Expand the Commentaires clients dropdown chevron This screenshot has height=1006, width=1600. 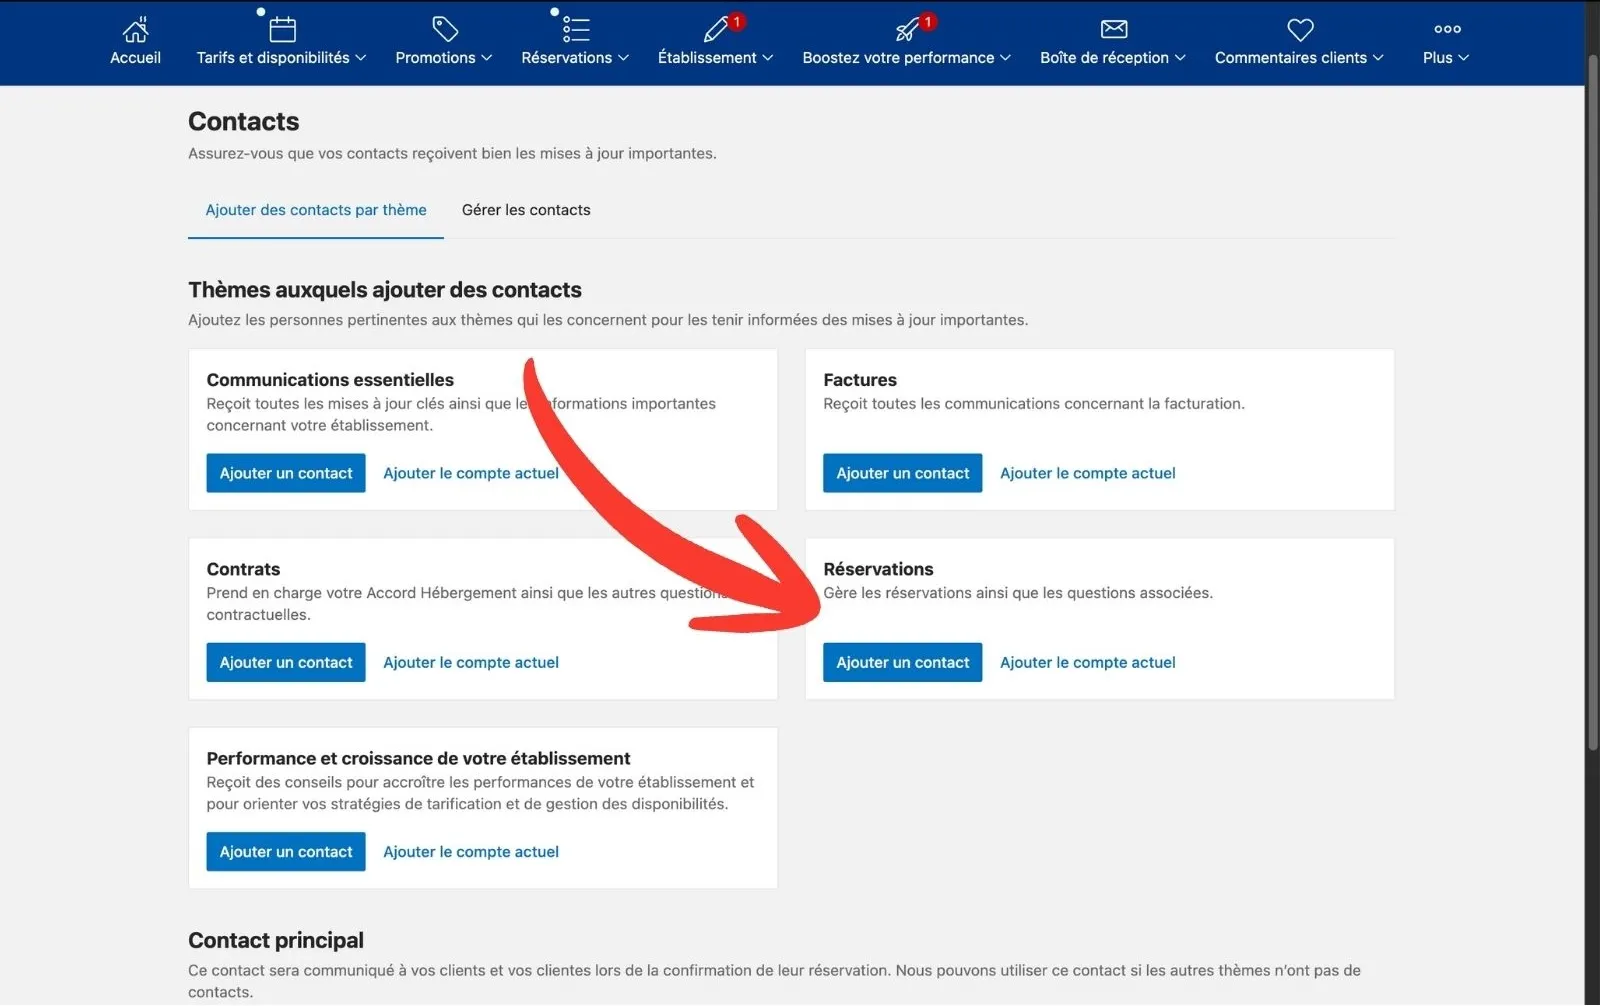(x=1378, y=58)
